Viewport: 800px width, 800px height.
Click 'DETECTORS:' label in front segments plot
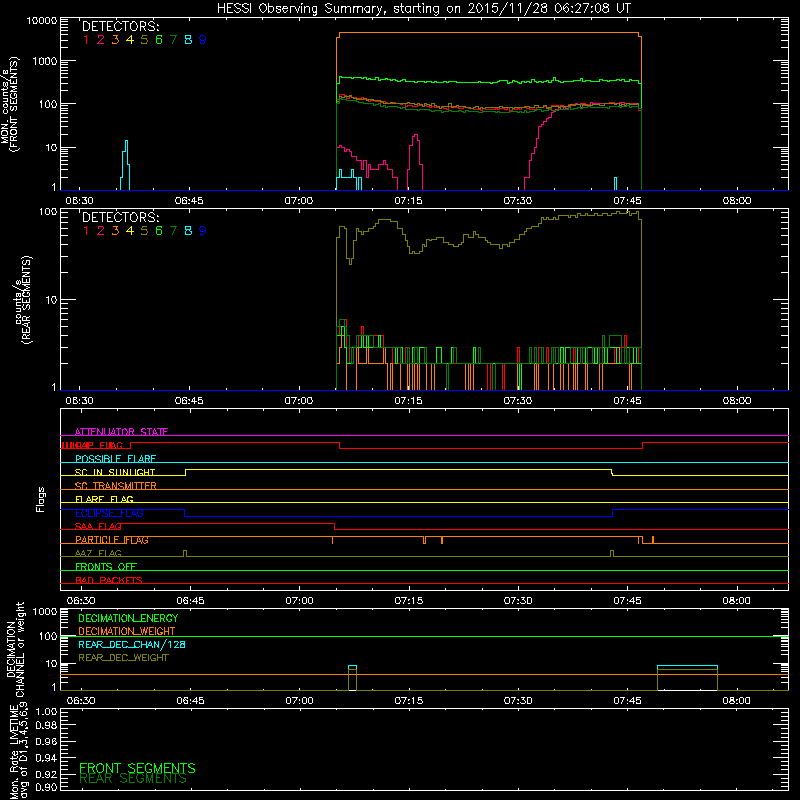click(x=120, y=26)
